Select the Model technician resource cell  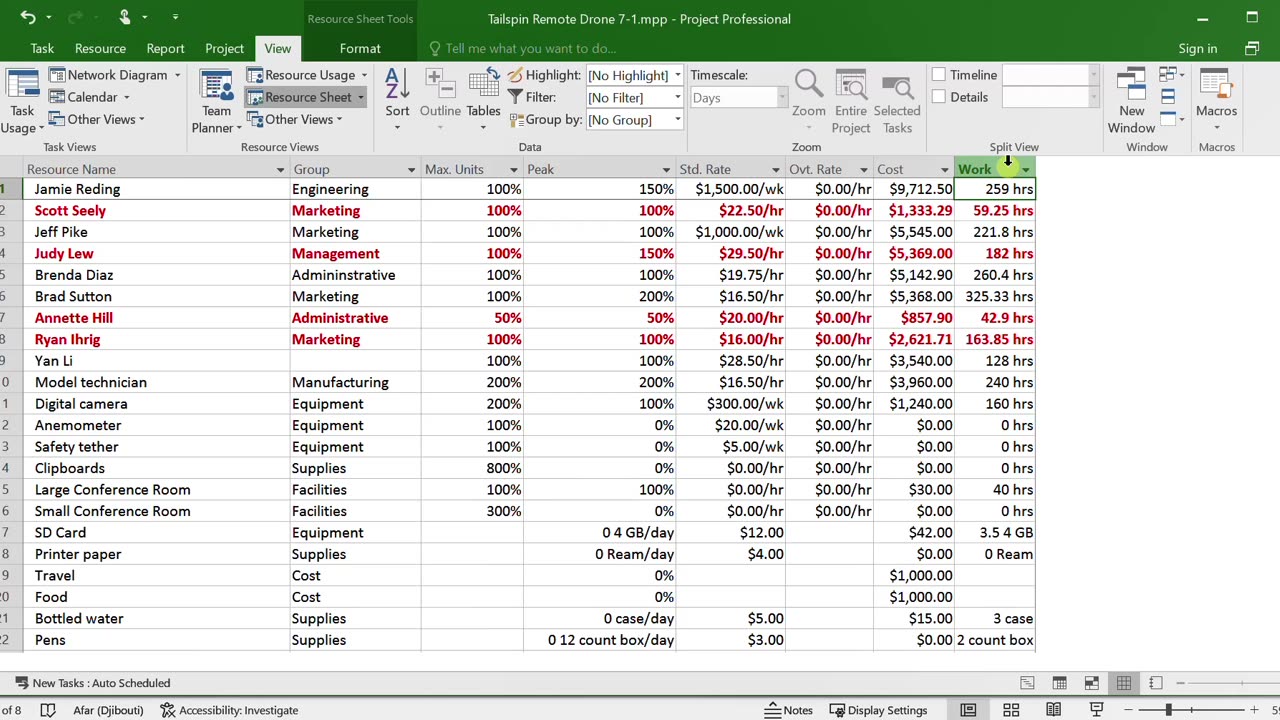click(156, 382)
